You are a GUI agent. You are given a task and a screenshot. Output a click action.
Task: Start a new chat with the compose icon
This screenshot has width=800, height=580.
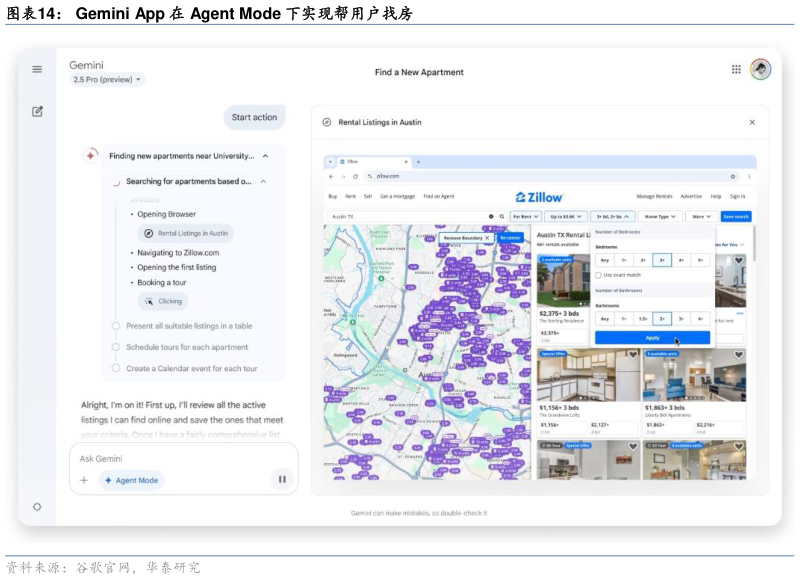click(x=37, y=111)
